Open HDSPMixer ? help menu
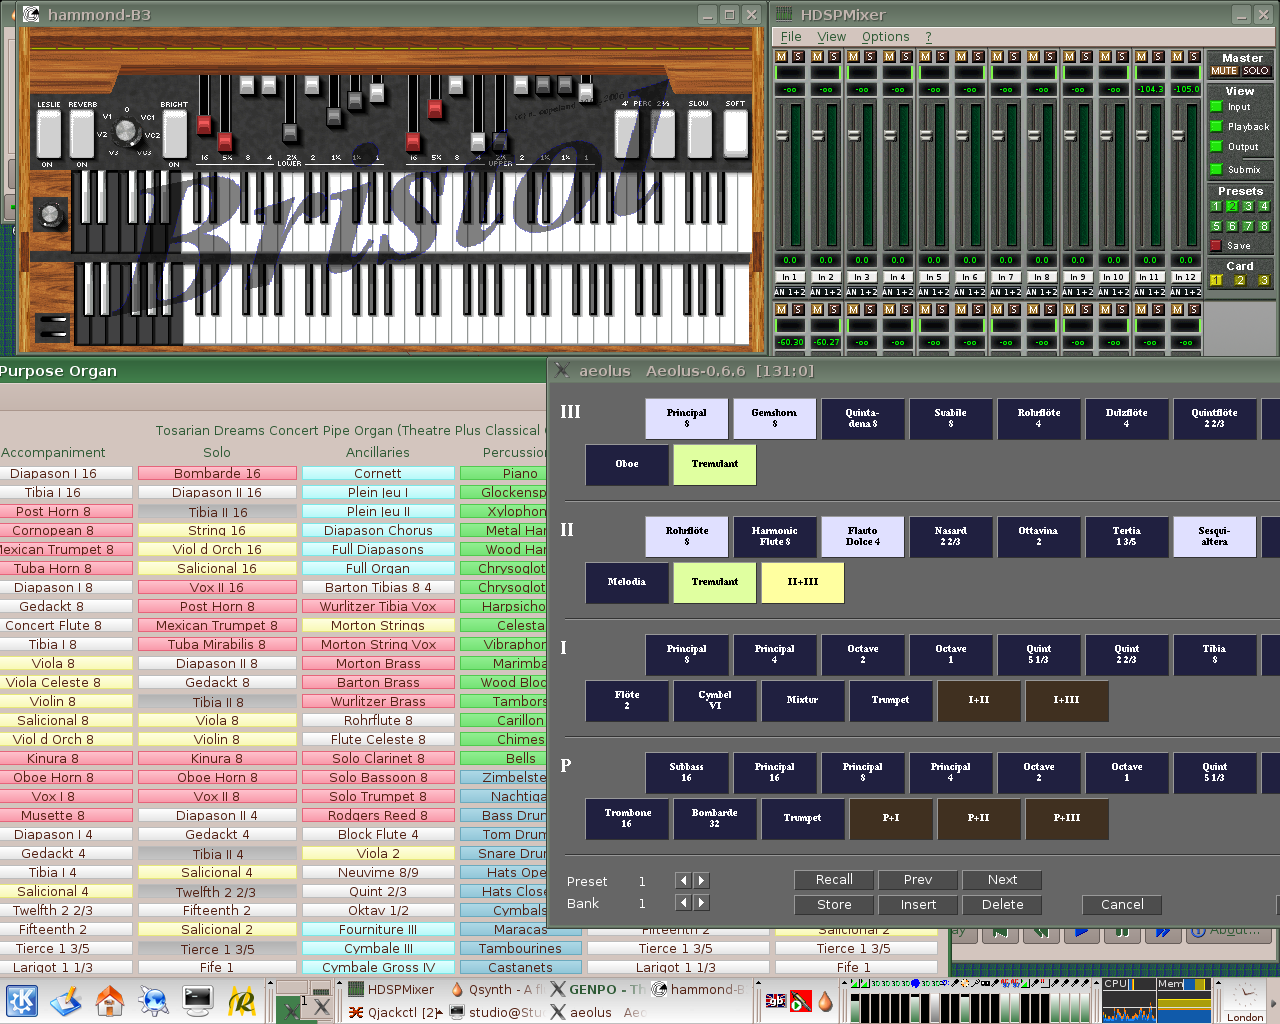The height and width of the screenshot is (1024, 1280). pos(928,36)
